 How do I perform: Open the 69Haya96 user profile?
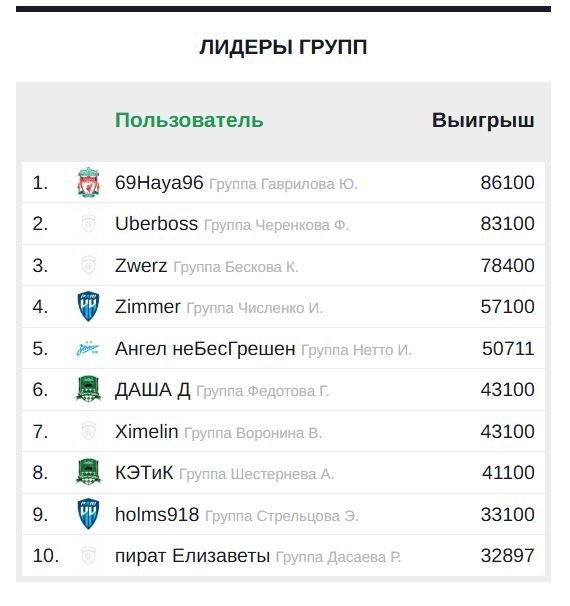point(159,182)
